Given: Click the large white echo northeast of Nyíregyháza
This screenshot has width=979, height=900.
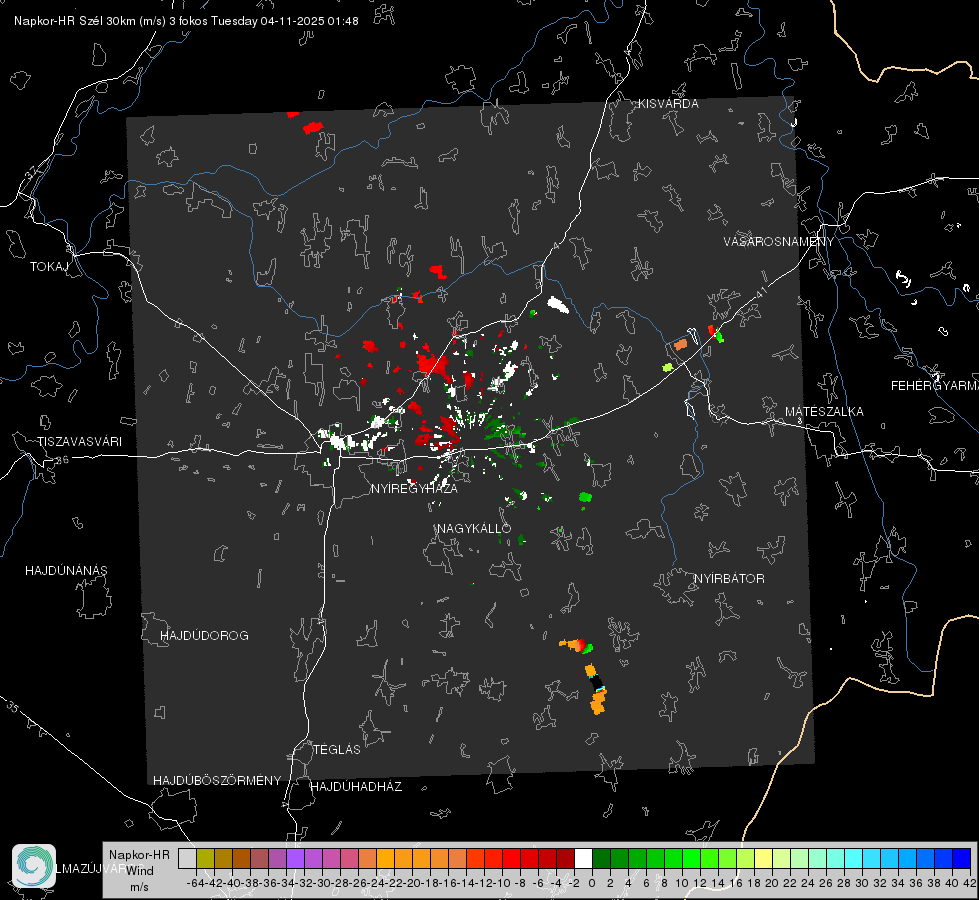Looking at the screenshot, I should coord(558,305).
